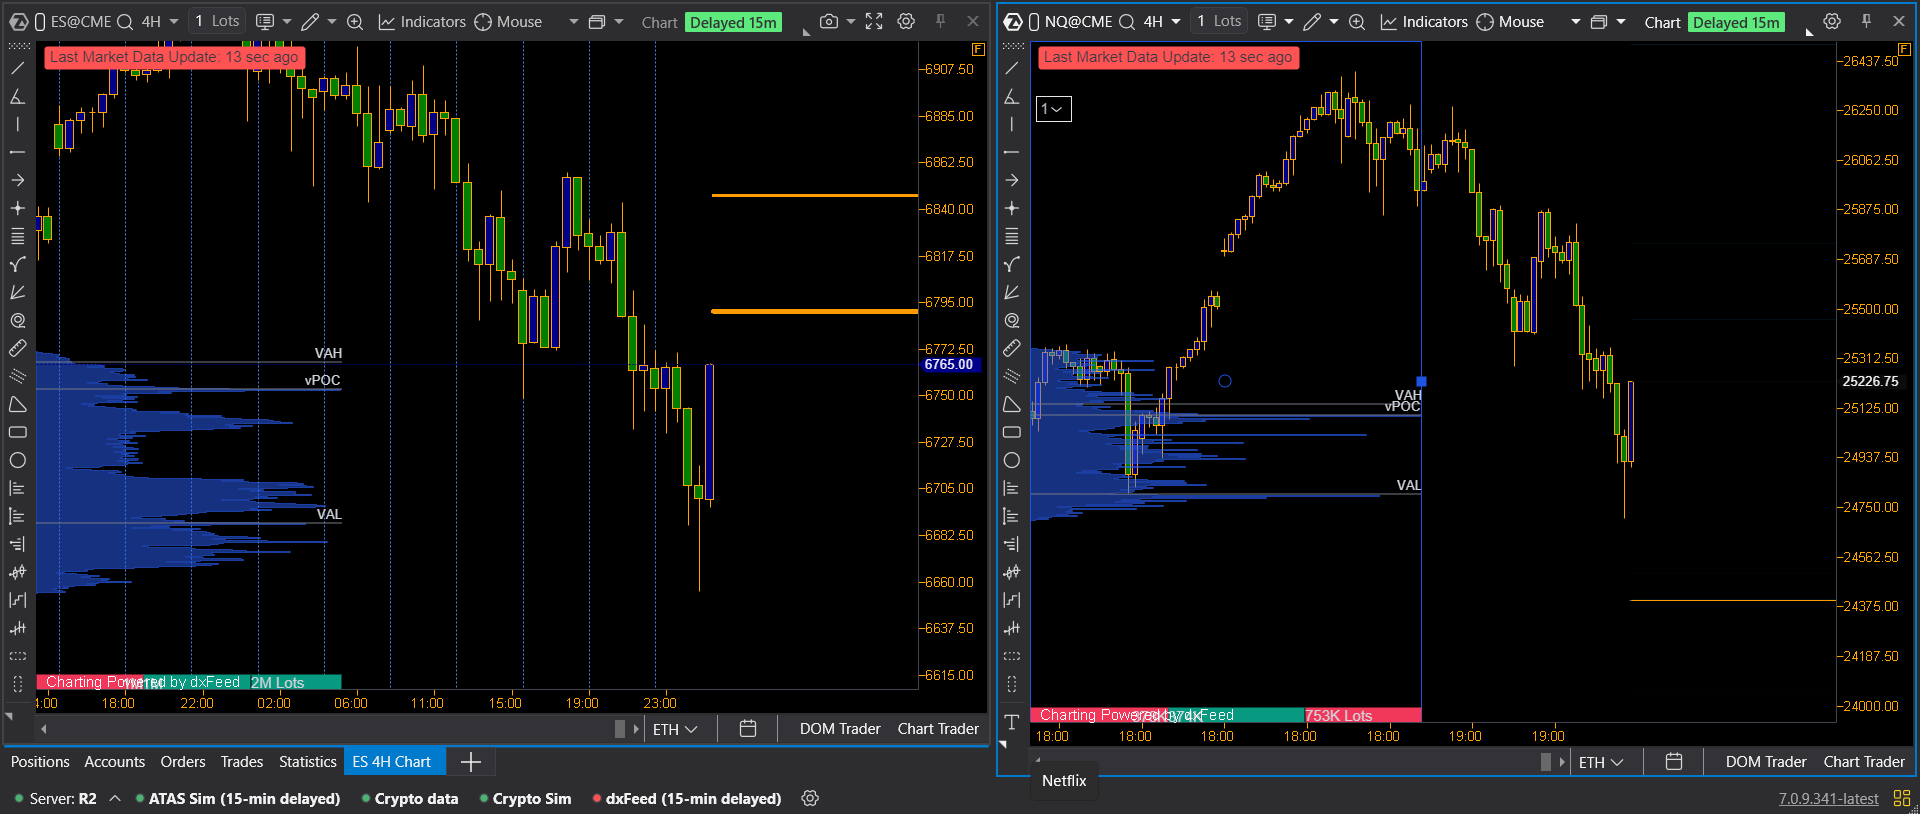Open NQ chart settings gear
The height and width of the screenshot is (814, 1920).
tap(1832, 21)
